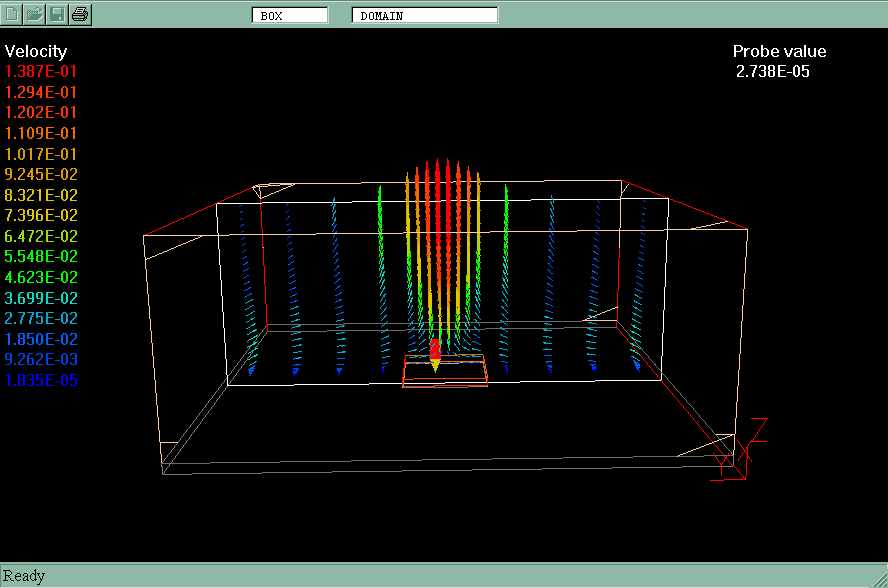Click the Velocity legend title
This screenshot has width=888, height=588.
point(36,51)
